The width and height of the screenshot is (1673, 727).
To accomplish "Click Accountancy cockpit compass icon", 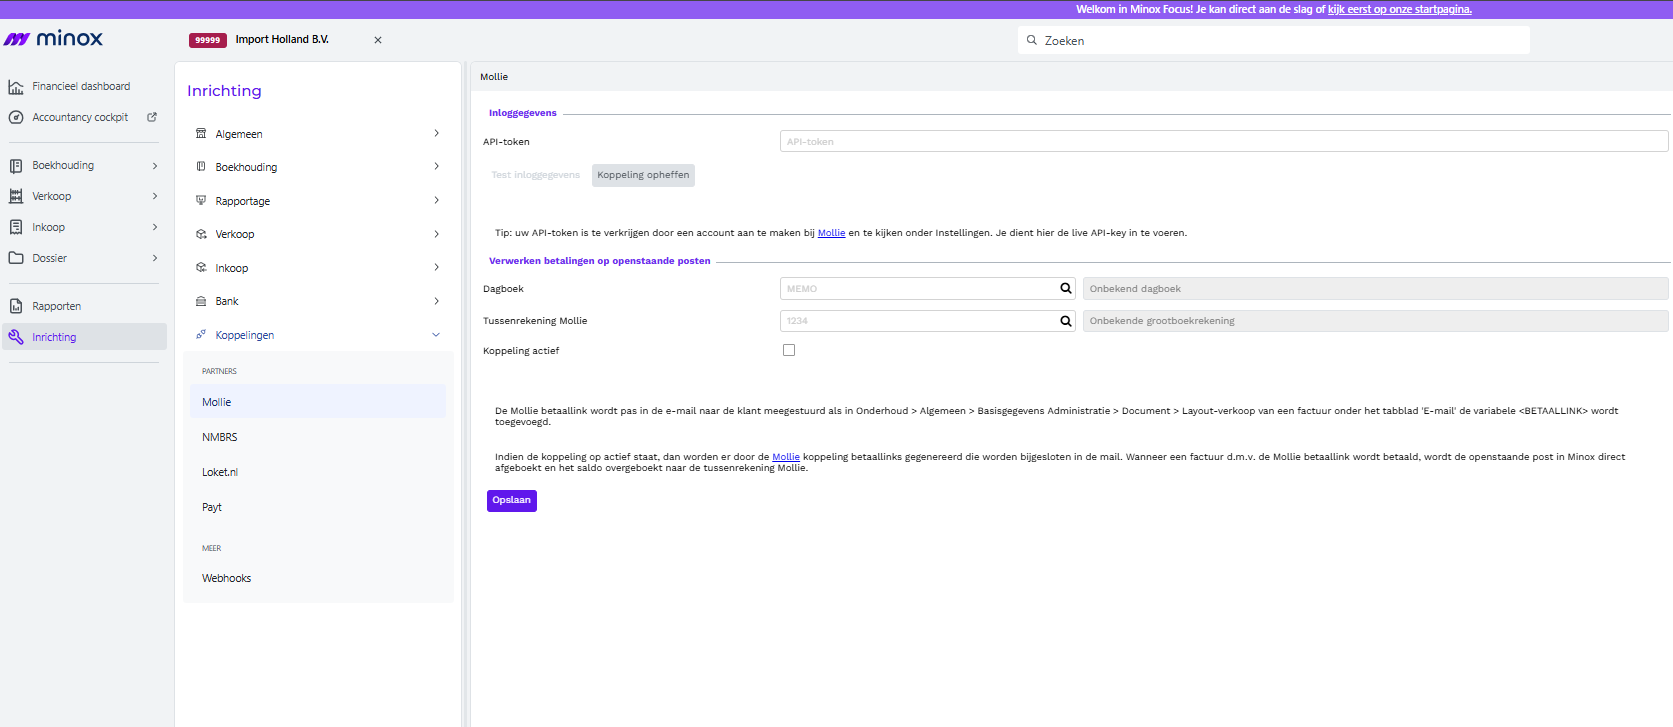I will (x=16, y=117).
